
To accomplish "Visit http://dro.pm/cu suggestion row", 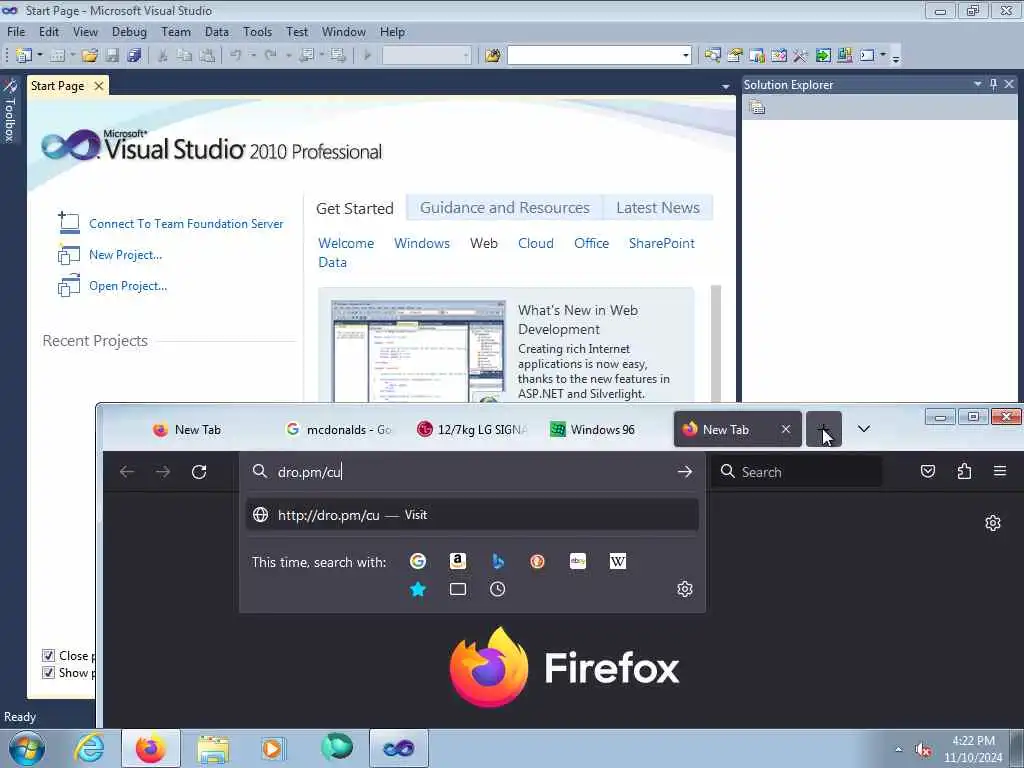I will pos(472,515).
